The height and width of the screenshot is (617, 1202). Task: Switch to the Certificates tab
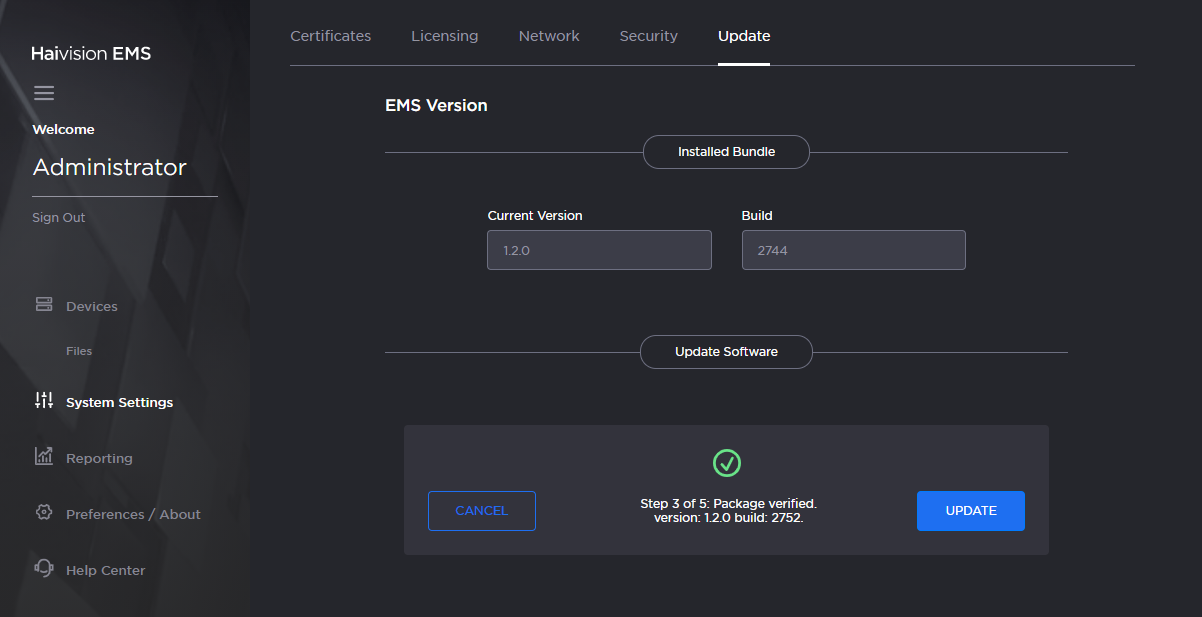point(330,35)
